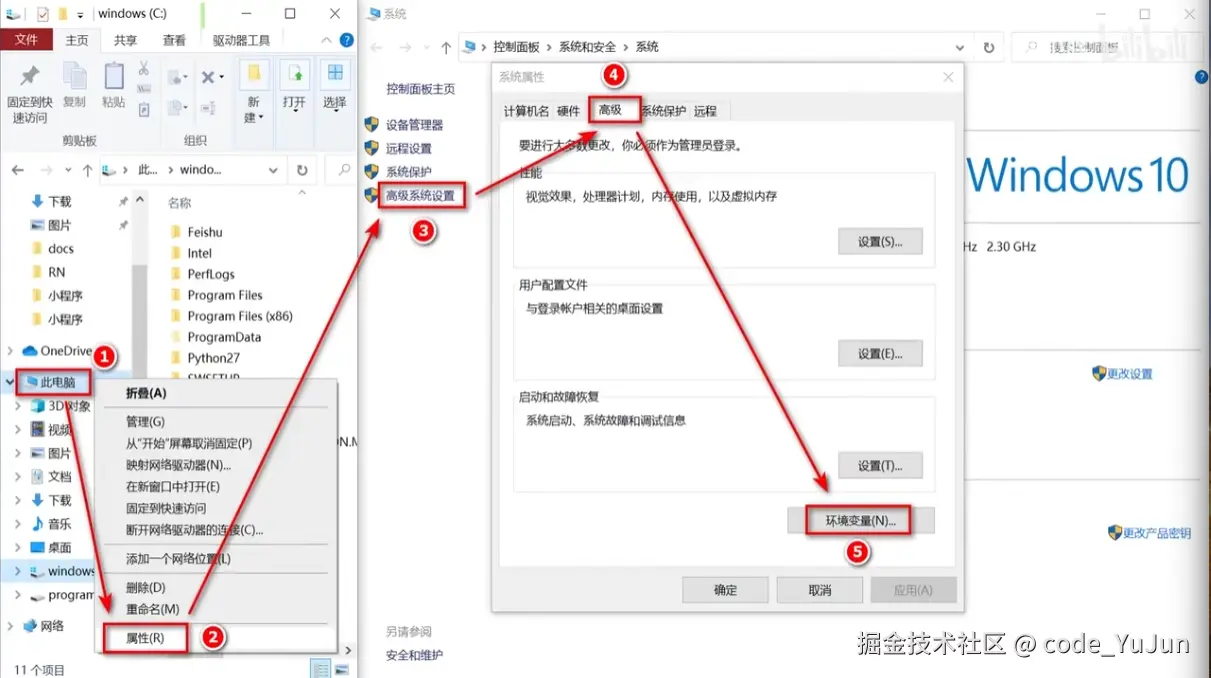The width and height of the screenshot is (1211, 678).
Task: Click 设置(T)... in 启动和故障恢复 section
Action: click(x=880, y=466)
